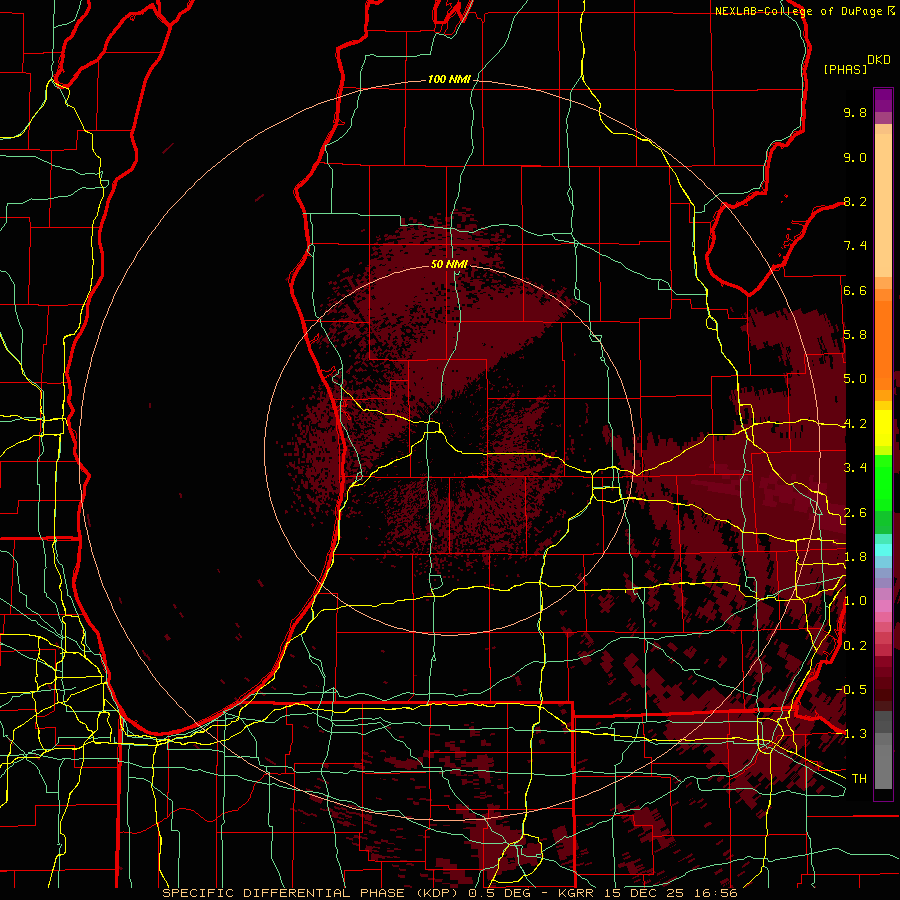This screenshot has width=900, height=900.
Task: Click the SPECIFIC DIFFERENTIAL PHASE (KDP) caption
Action: click(x=312, y=893)
